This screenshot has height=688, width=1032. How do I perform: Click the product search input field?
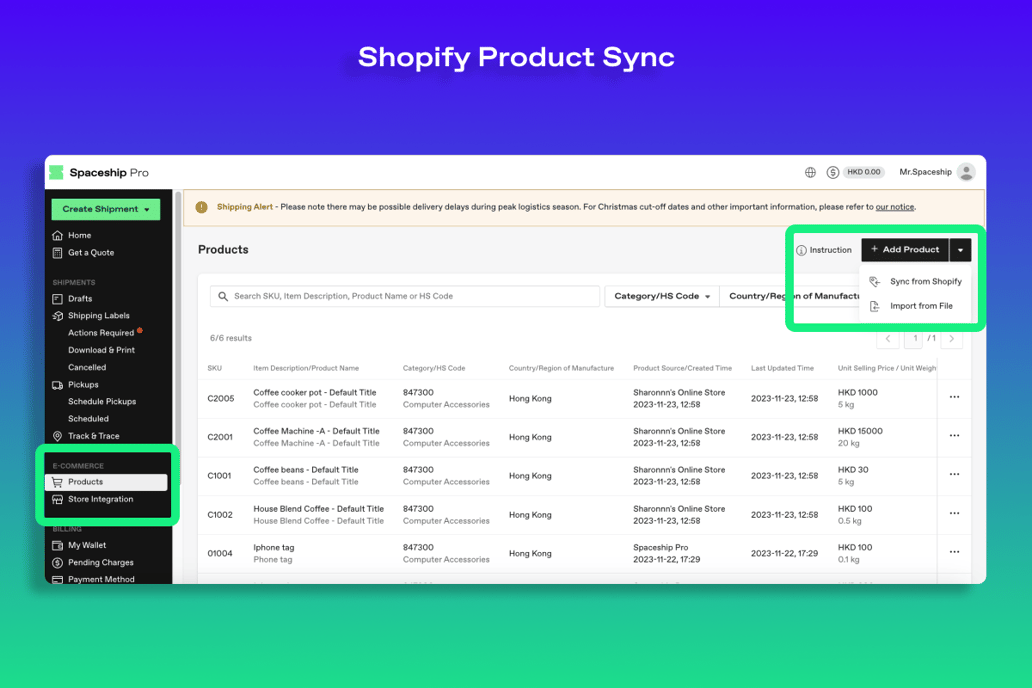coord(400,296)
